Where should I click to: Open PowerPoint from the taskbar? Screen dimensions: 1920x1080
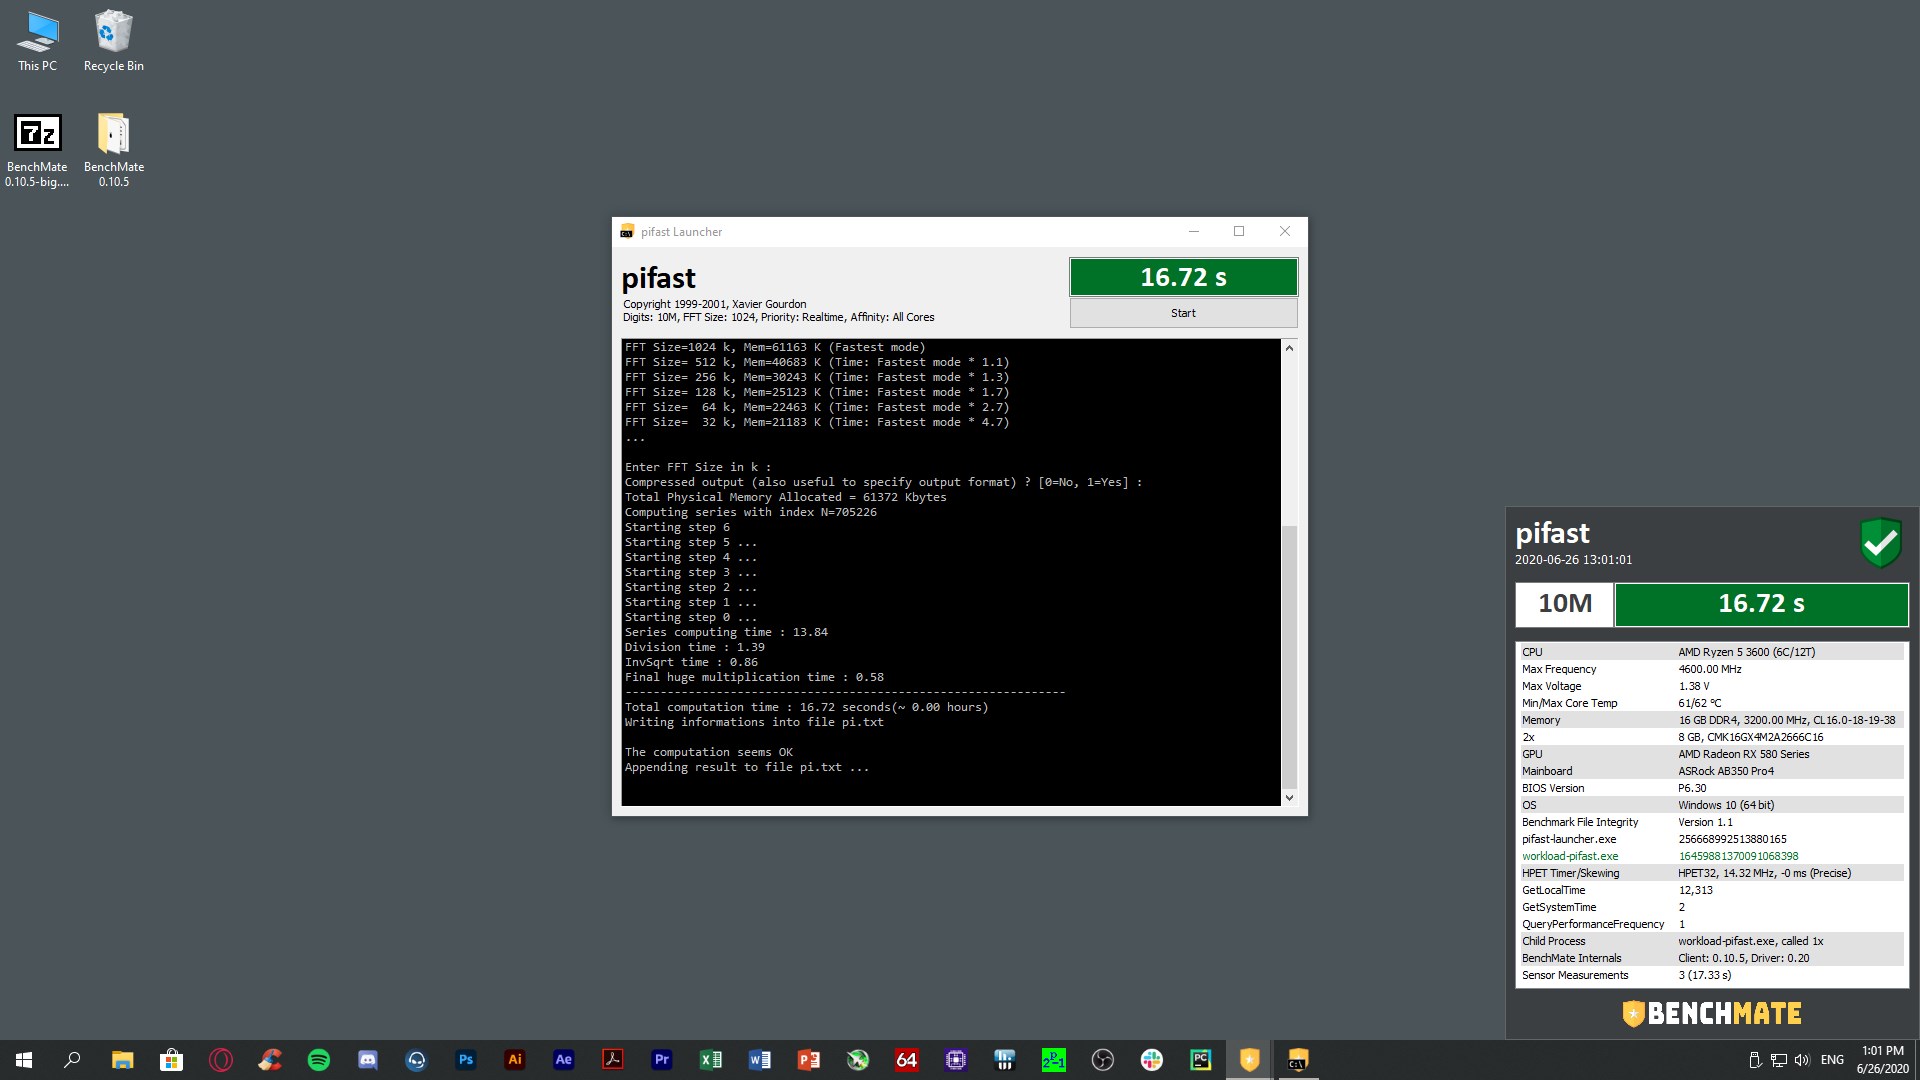808,1060
